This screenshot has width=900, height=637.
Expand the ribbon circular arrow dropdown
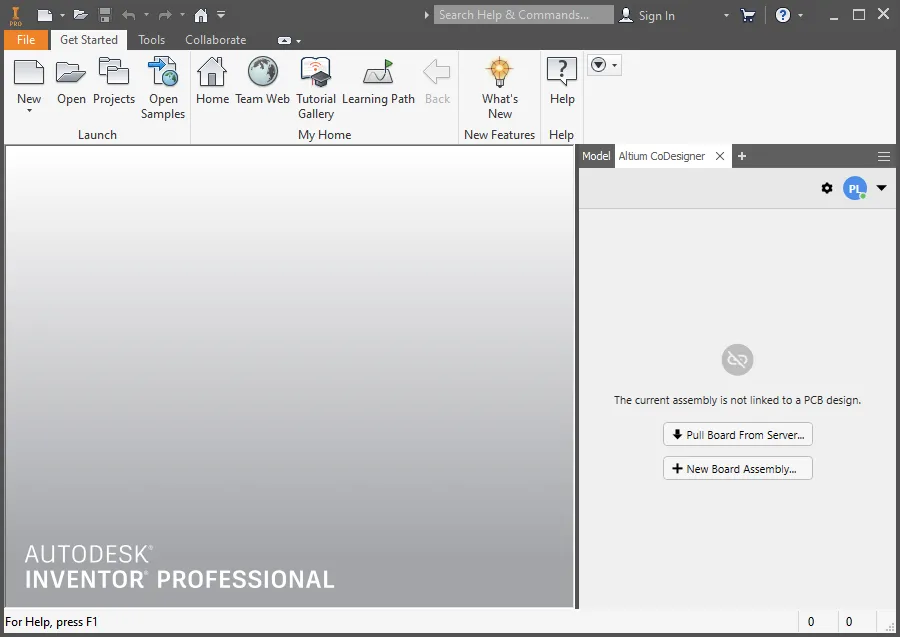[x=604, y=65]
